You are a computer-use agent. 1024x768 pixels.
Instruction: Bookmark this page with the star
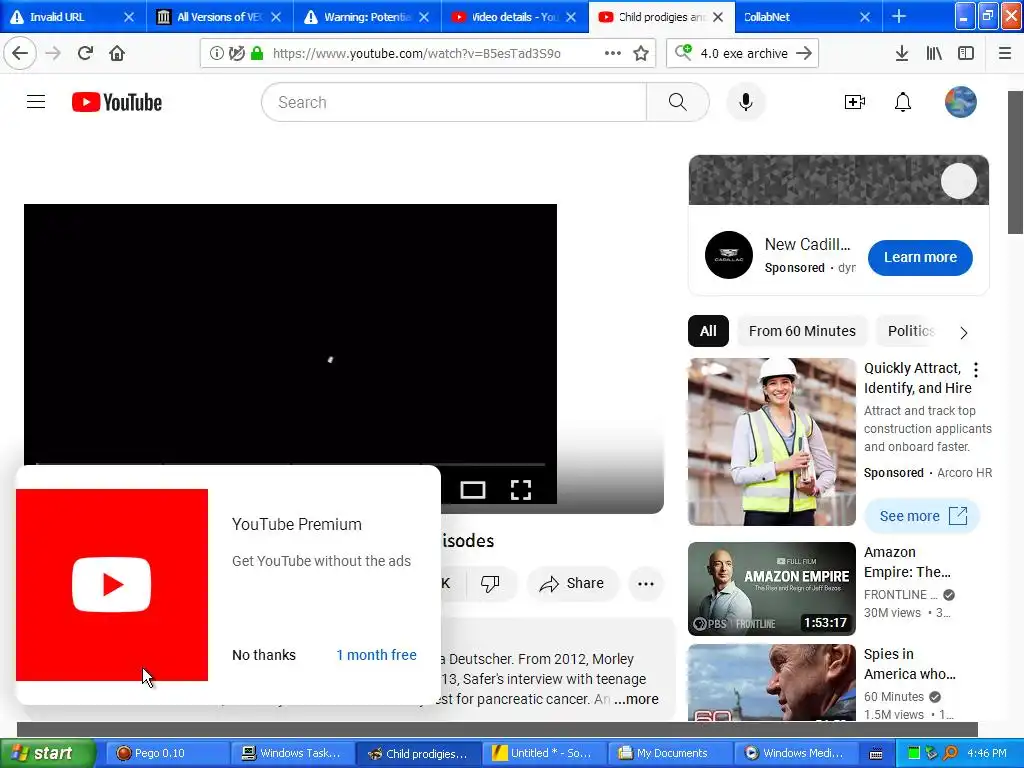pyautogui.click(x=641, y=53)
